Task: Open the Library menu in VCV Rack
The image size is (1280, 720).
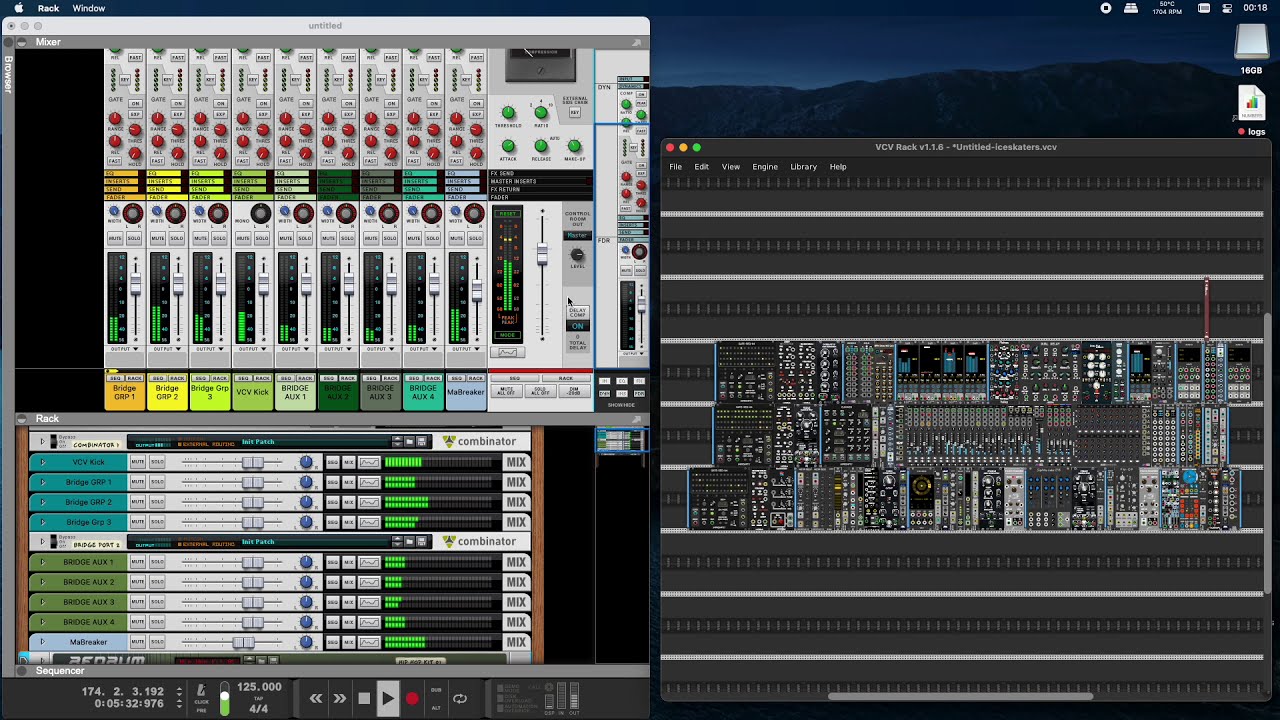Action: click(x=803, y=167)
